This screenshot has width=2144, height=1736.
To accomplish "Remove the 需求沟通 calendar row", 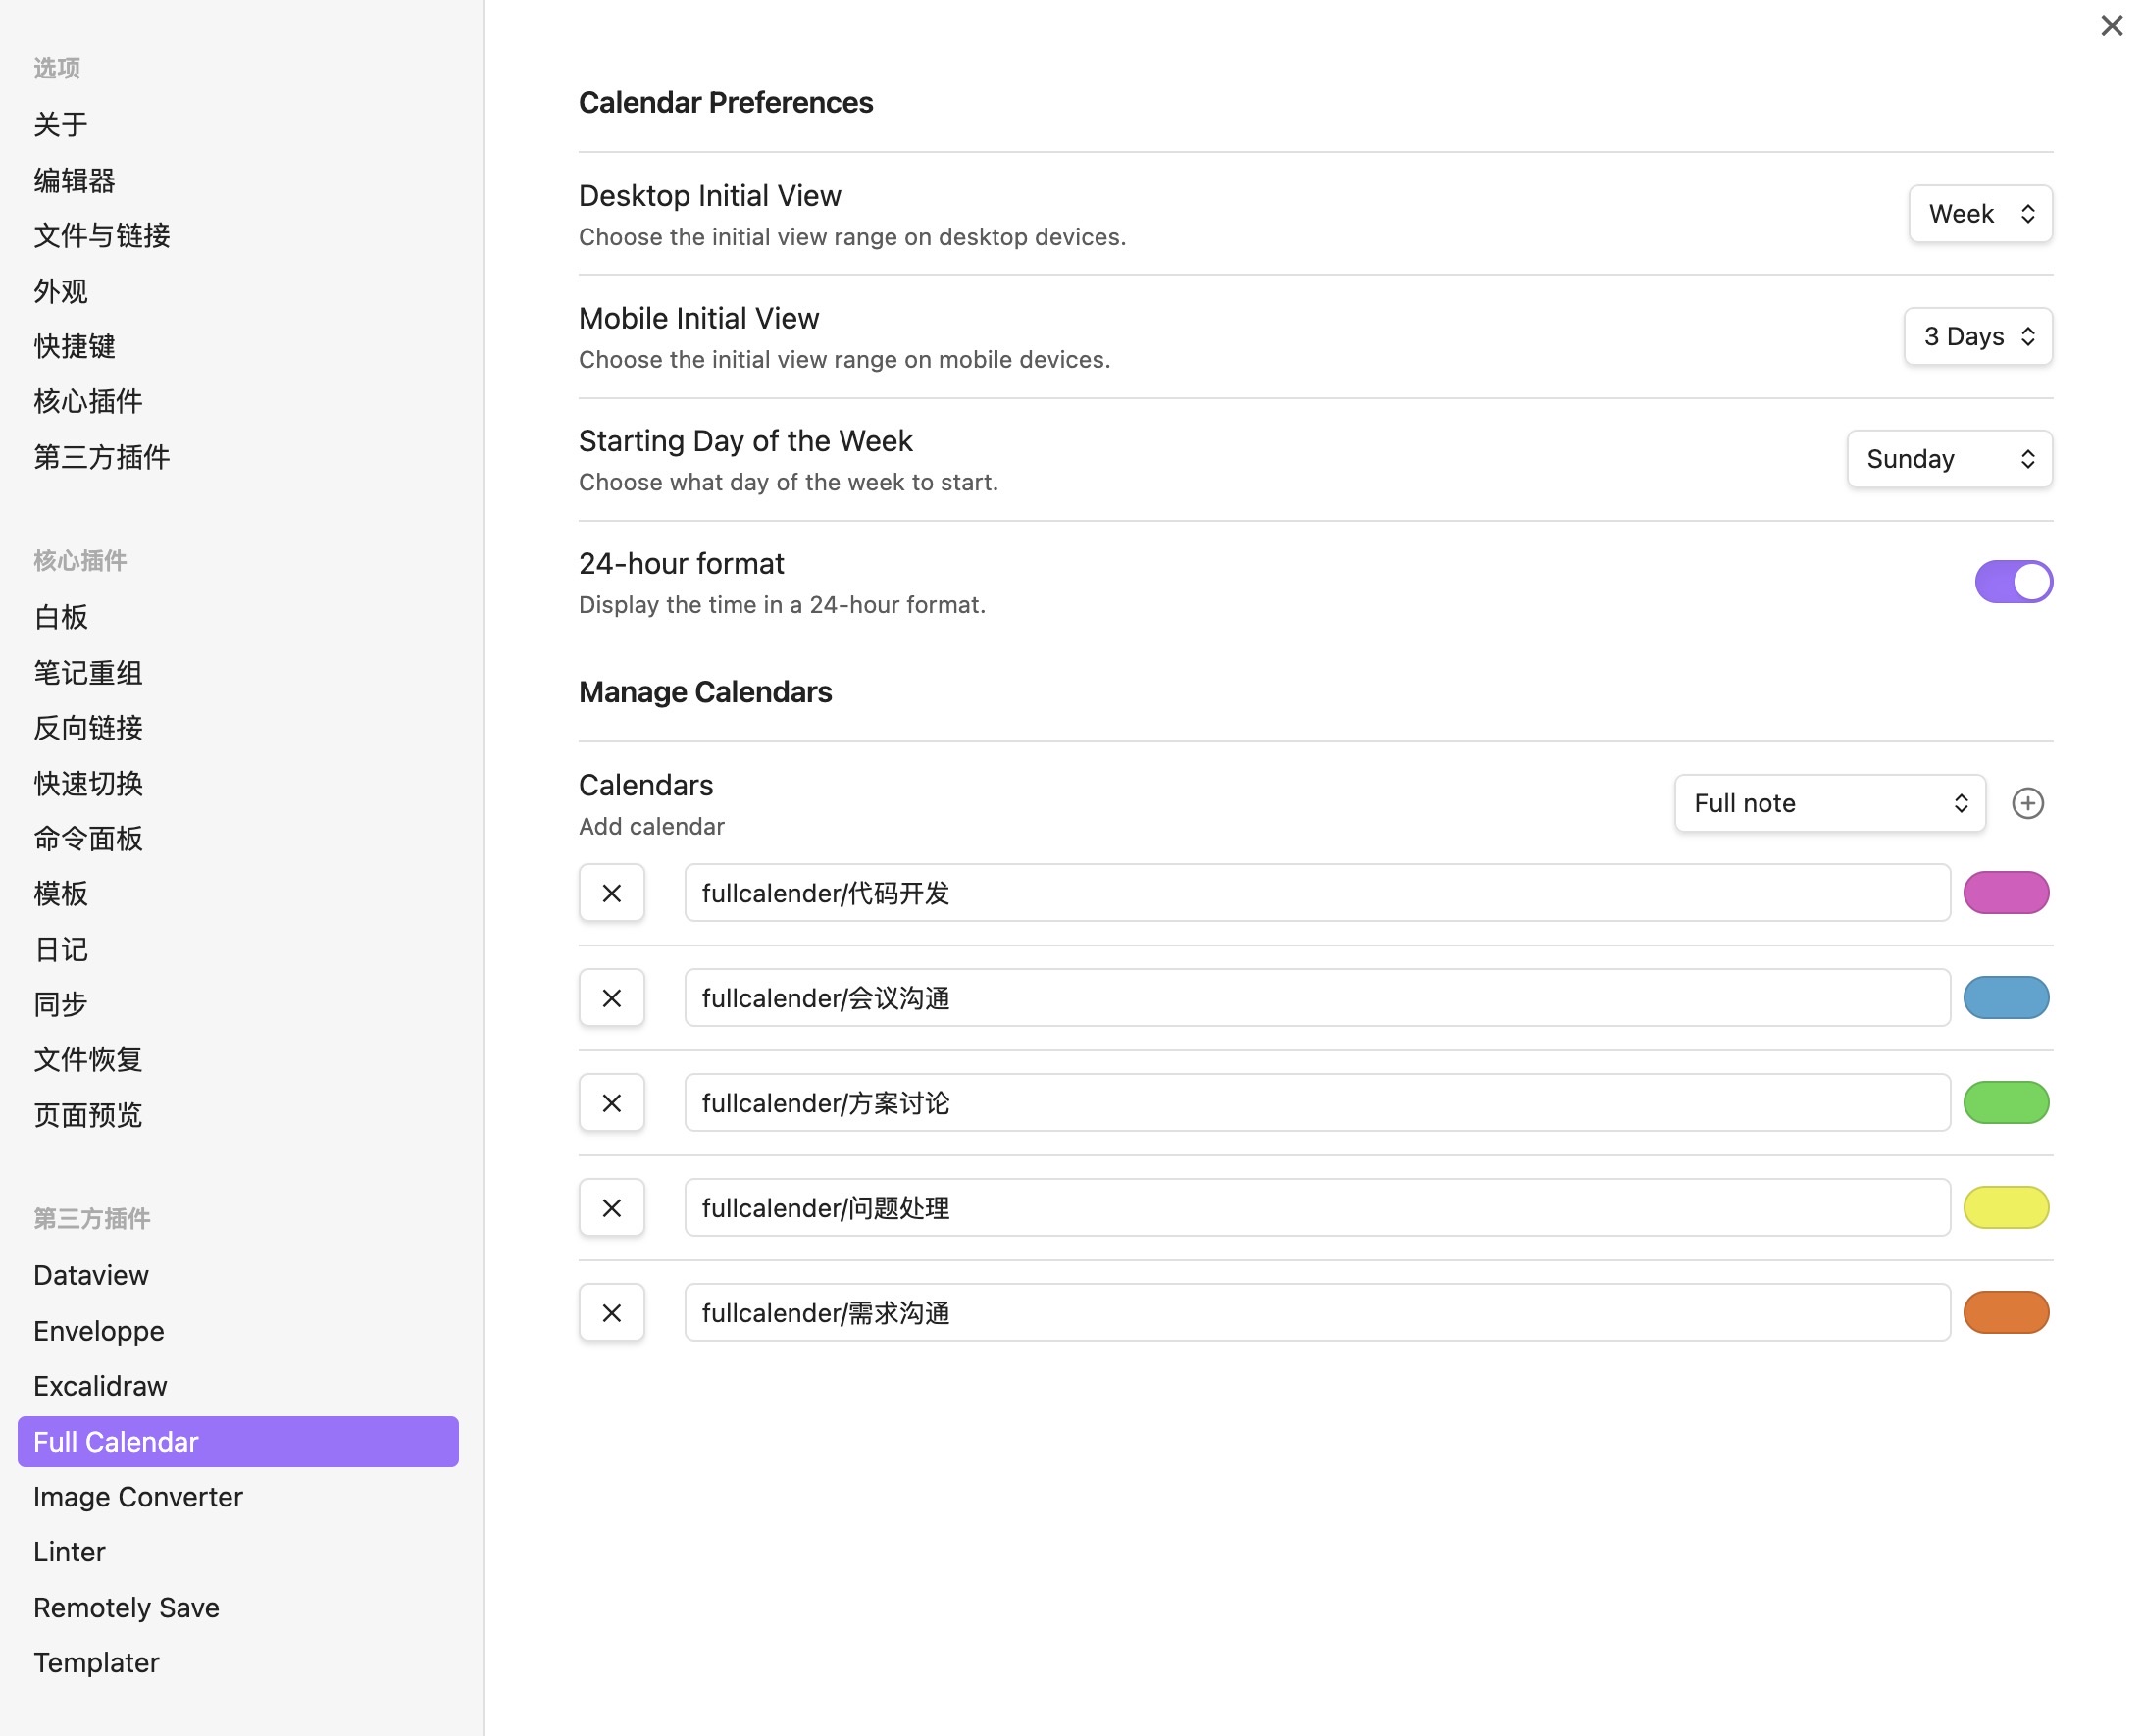I will click(611, 1313).
